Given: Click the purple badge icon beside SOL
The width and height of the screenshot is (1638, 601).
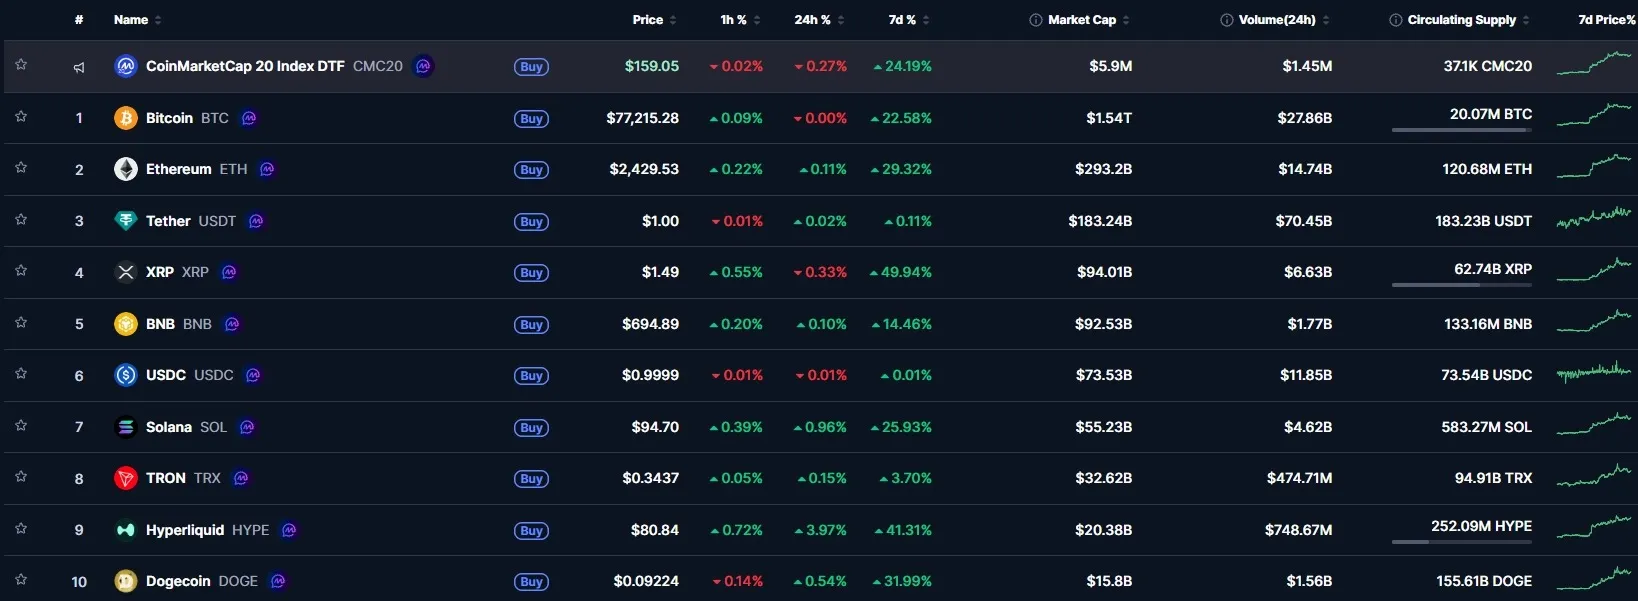Looking at the screenshot, I should tap(247, 427).
